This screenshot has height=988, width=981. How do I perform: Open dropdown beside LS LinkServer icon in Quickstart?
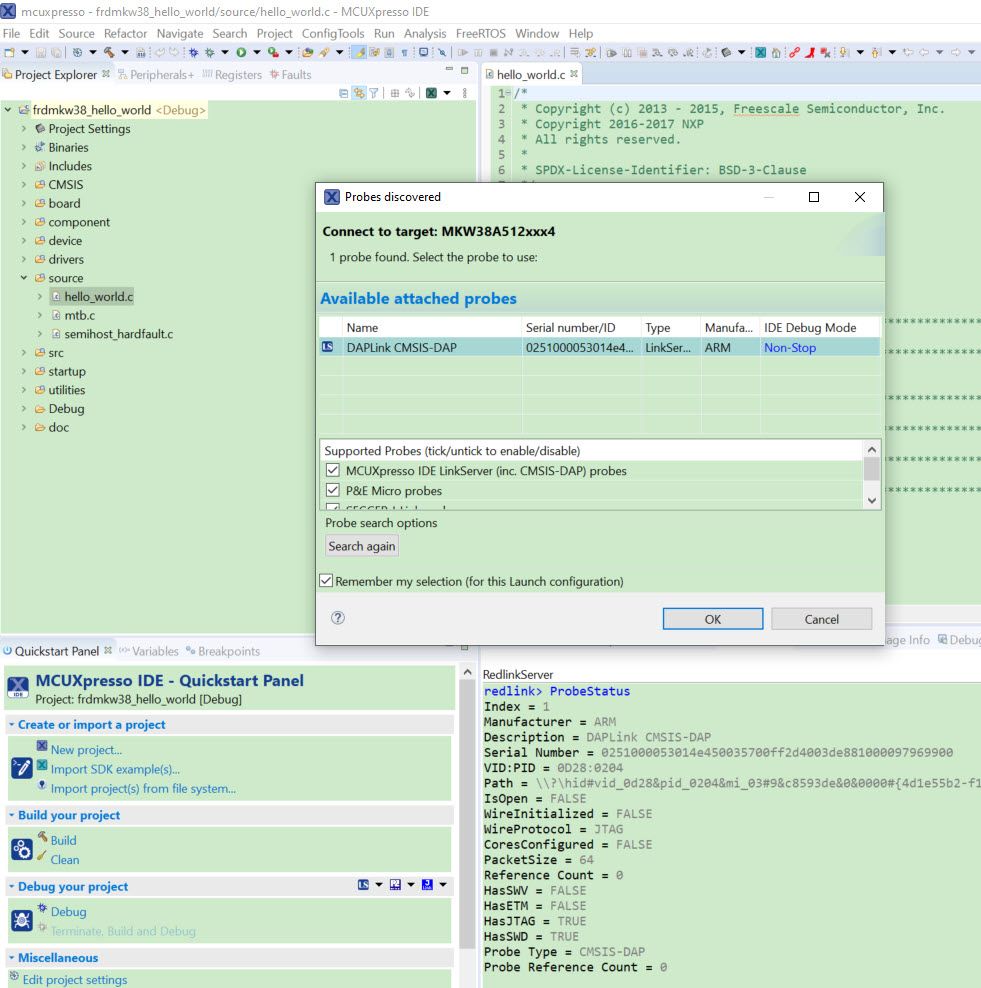click(x=379, y=885)
